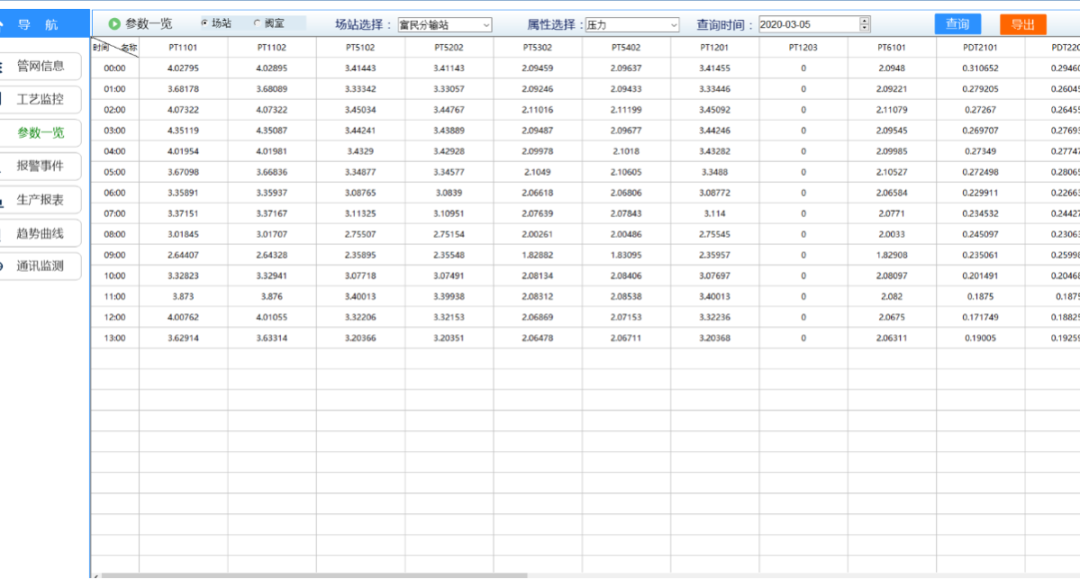1080x579 pixels.
Task: Open the 管网信息 navigation item
Action: (40, 66)
